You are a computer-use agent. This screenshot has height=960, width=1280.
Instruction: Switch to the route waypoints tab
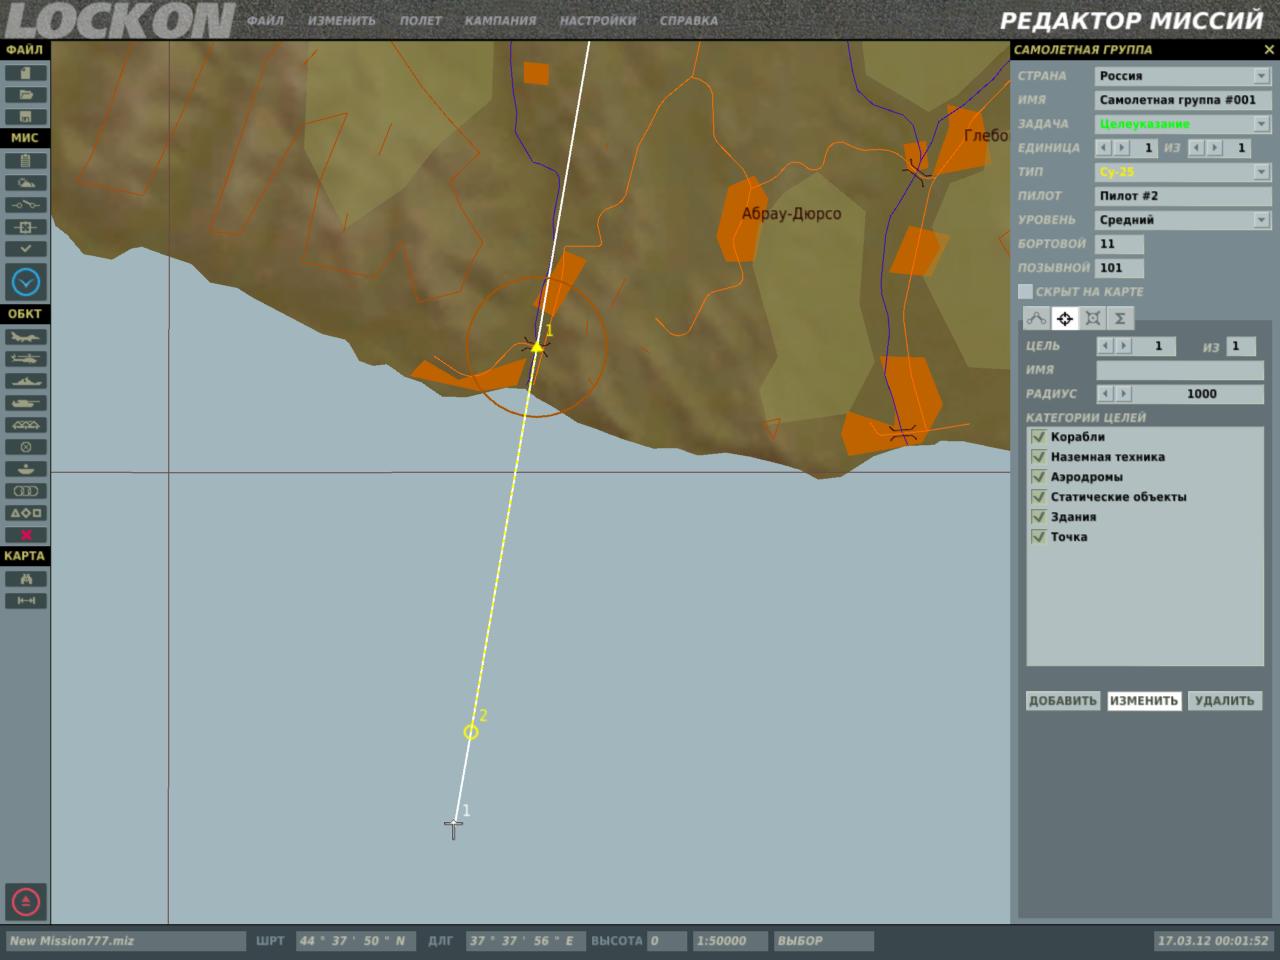tap(1036, 318)
